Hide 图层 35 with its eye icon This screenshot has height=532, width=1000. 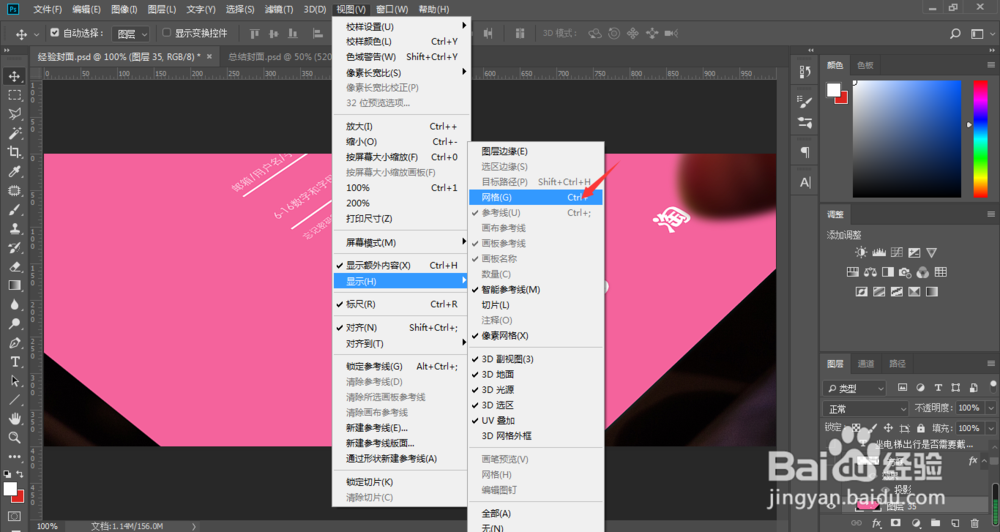(x=833, y=506)
